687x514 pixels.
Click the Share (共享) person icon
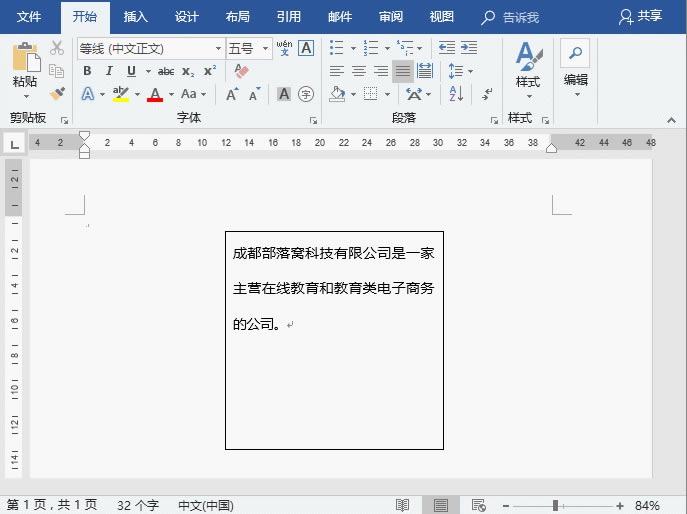click(x=626, y=17)
